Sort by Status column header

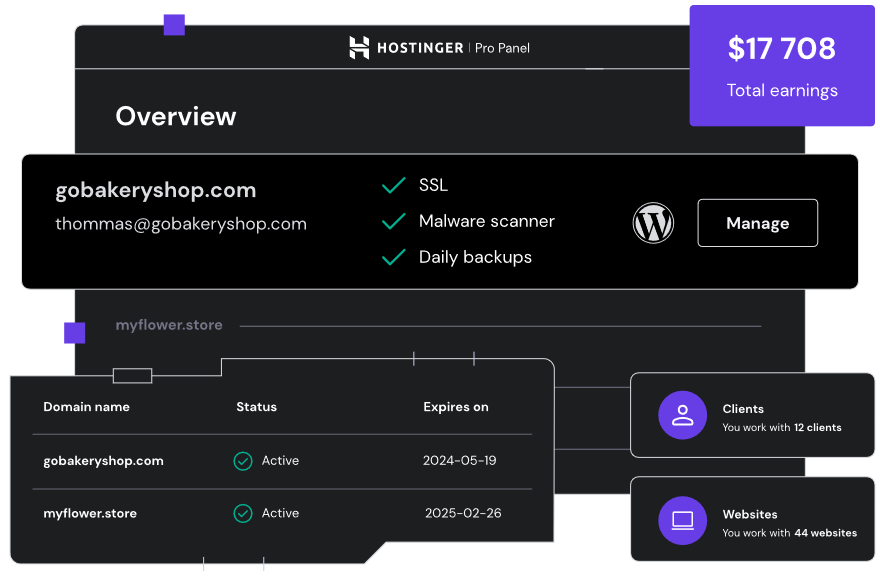click(256, 407)
